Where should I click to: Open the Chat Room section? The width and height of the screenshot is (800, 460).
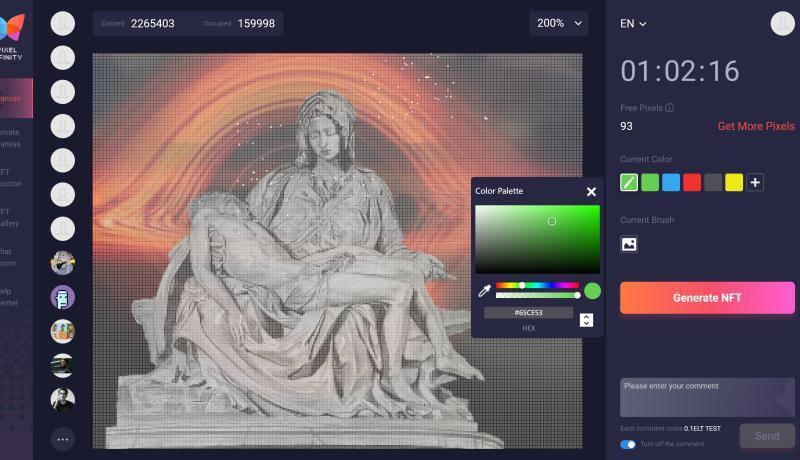8,258
